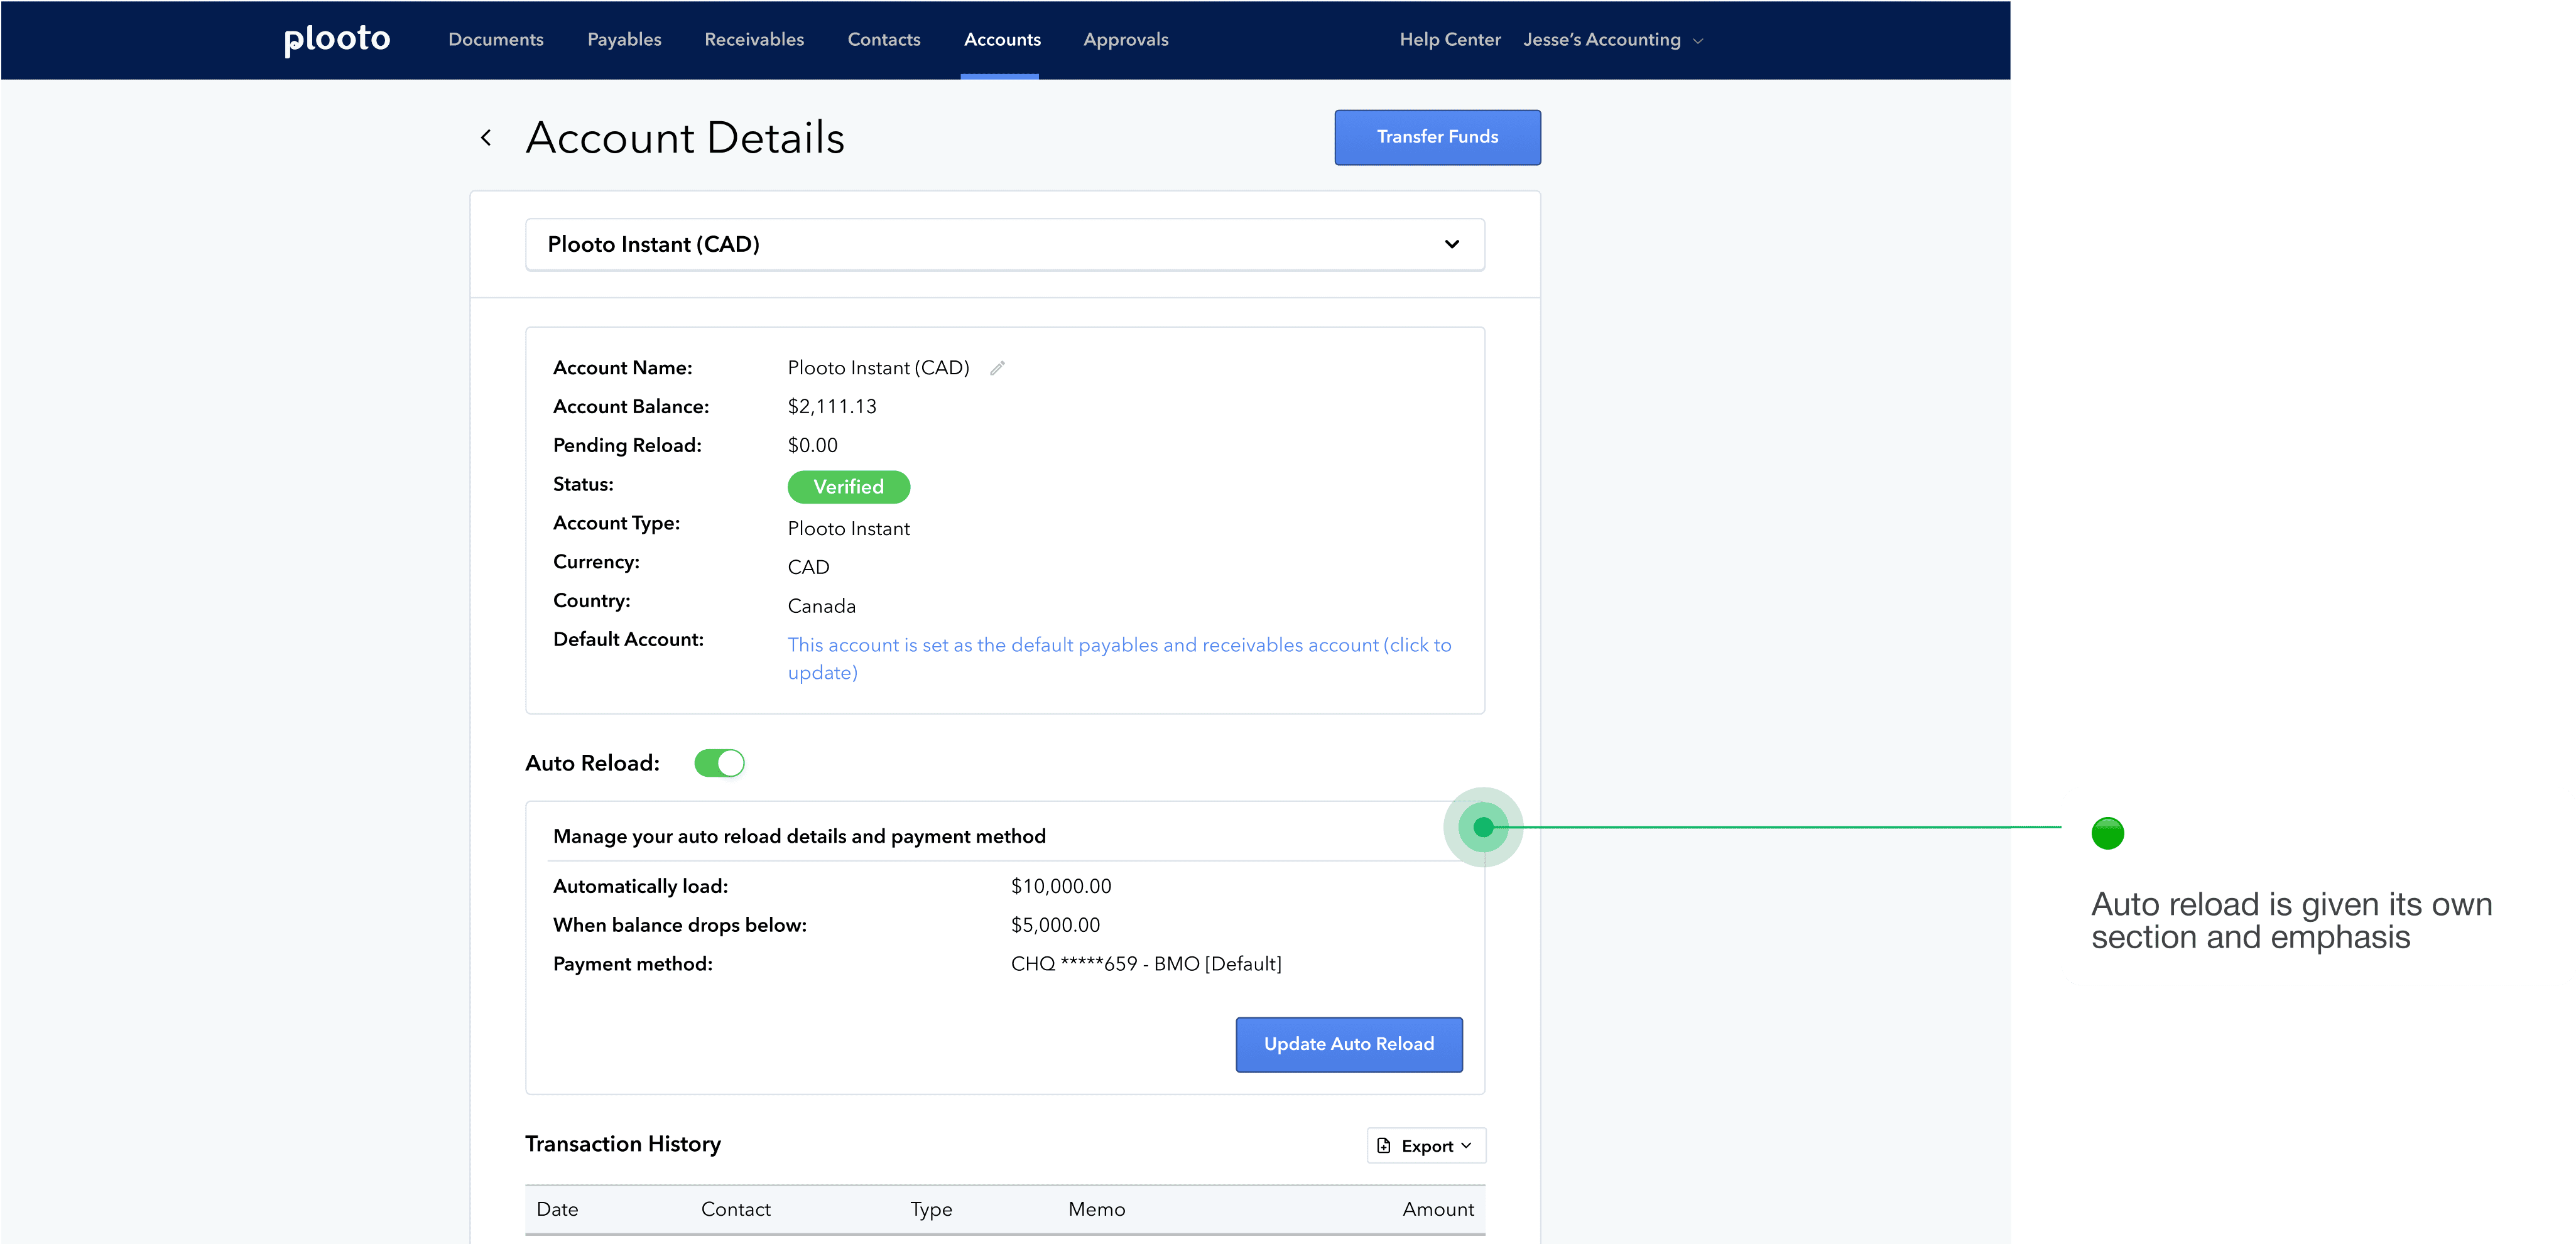Viewport: 2576px width, 1244px height.
Task: Open the Jesse's Accounting company menu
Action: click(x=1611, y=40)
